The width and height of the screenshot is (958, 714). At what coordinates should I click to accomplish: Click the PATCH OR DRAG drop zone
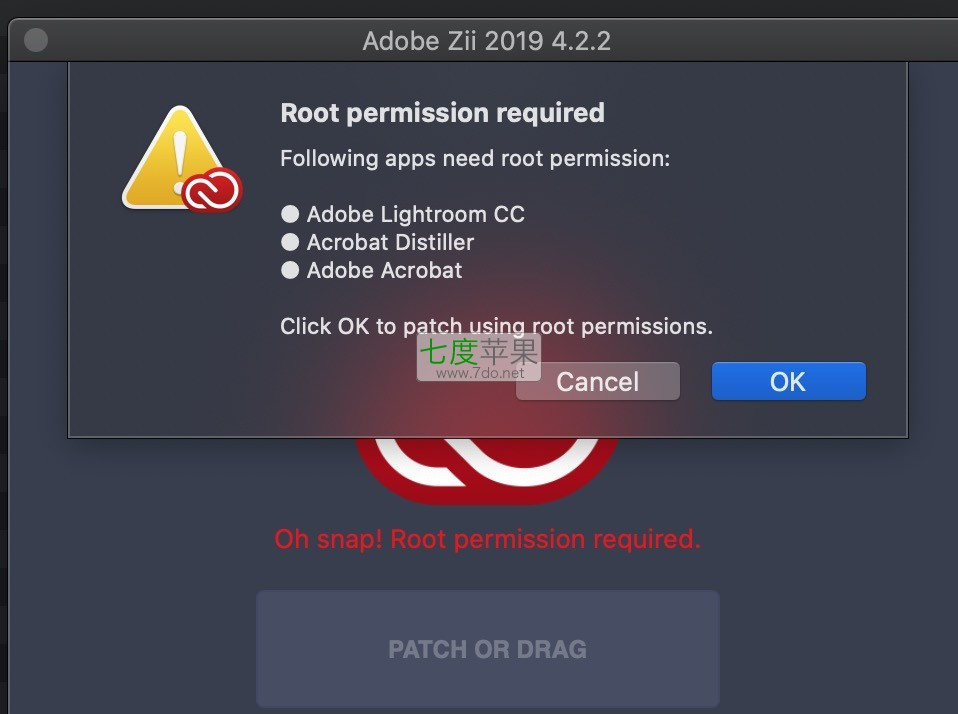(487, 648)
